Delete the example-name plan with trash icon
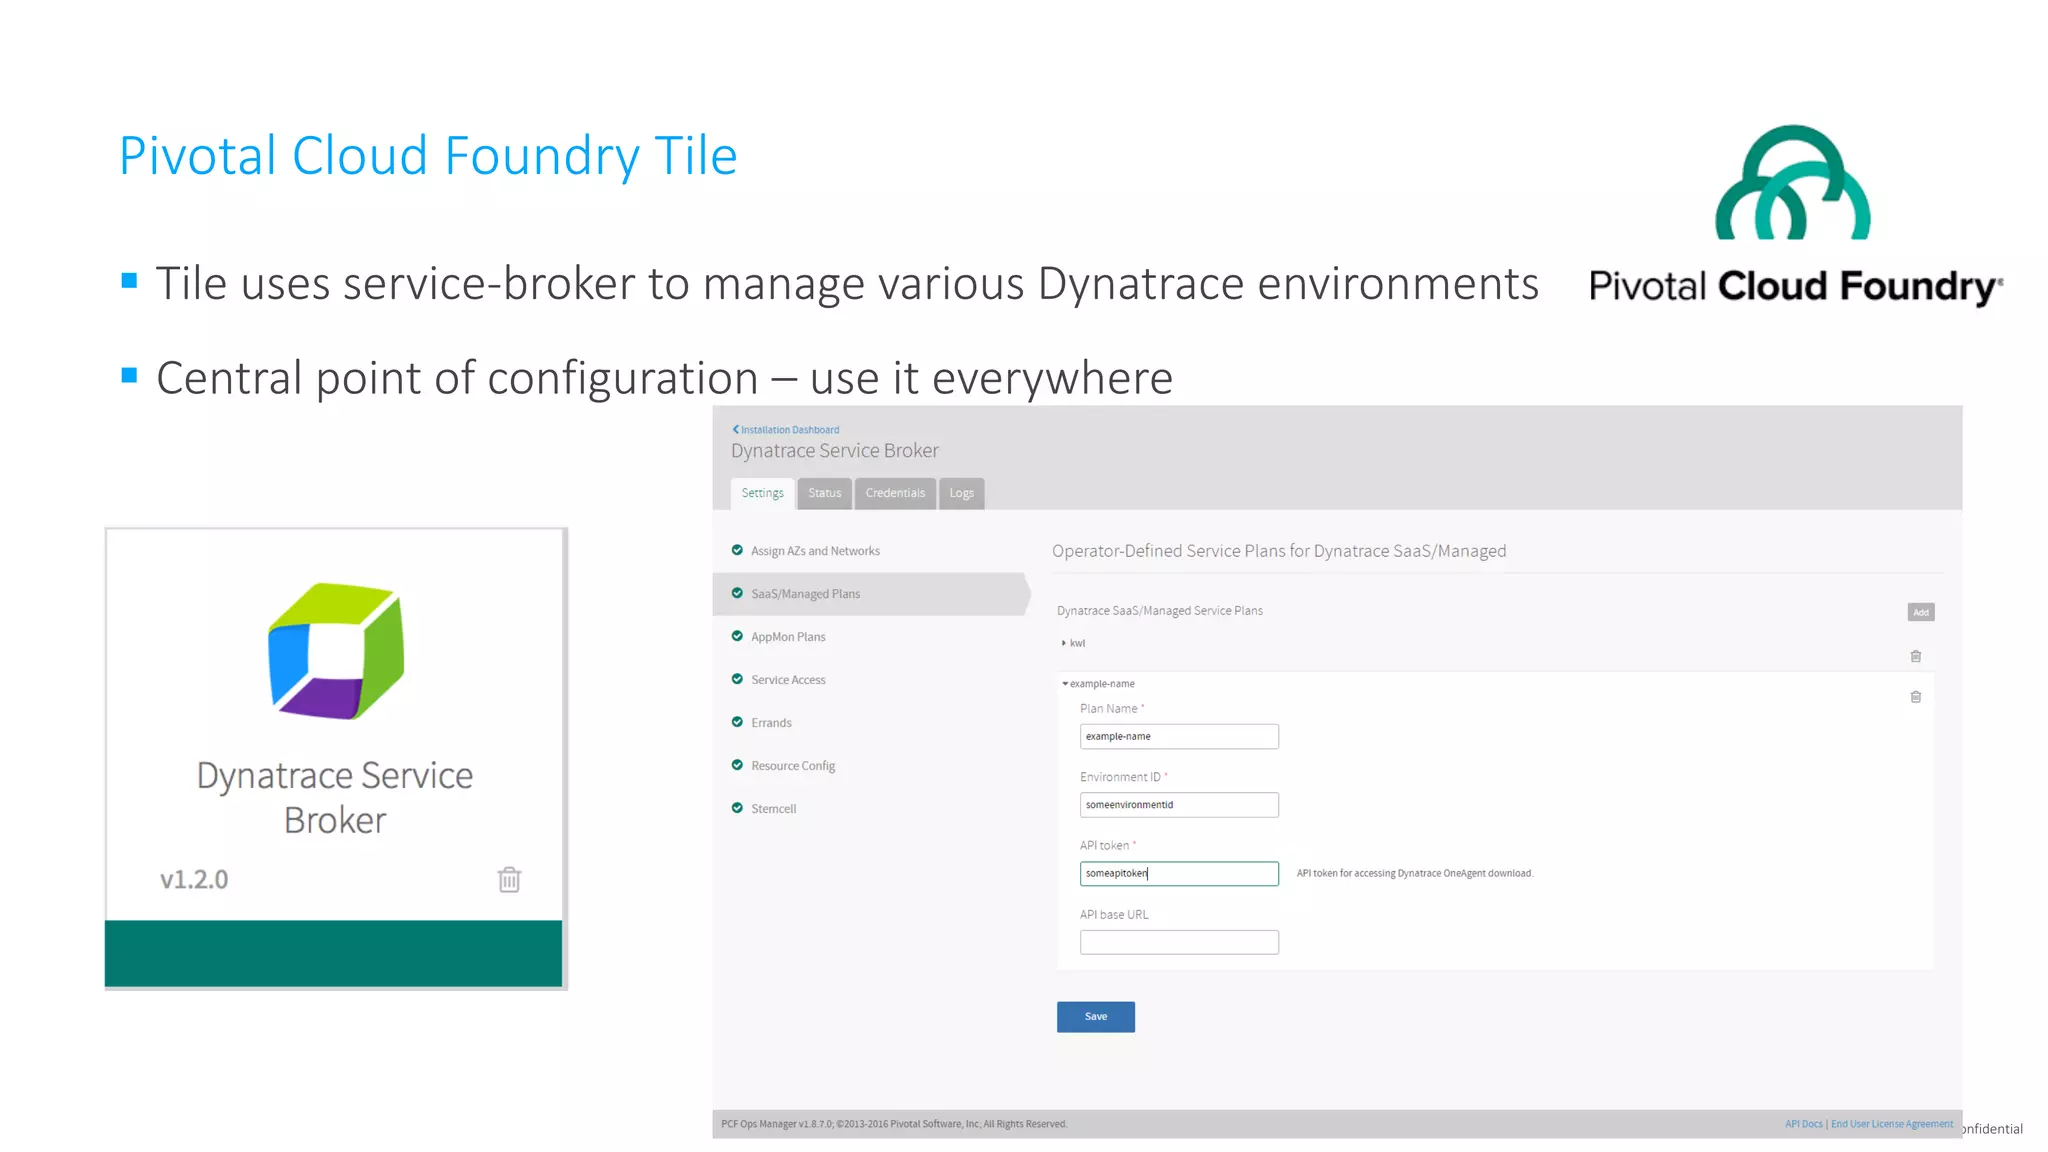The width and height of the screenshot is (2048, 1152). [1916, 697]
